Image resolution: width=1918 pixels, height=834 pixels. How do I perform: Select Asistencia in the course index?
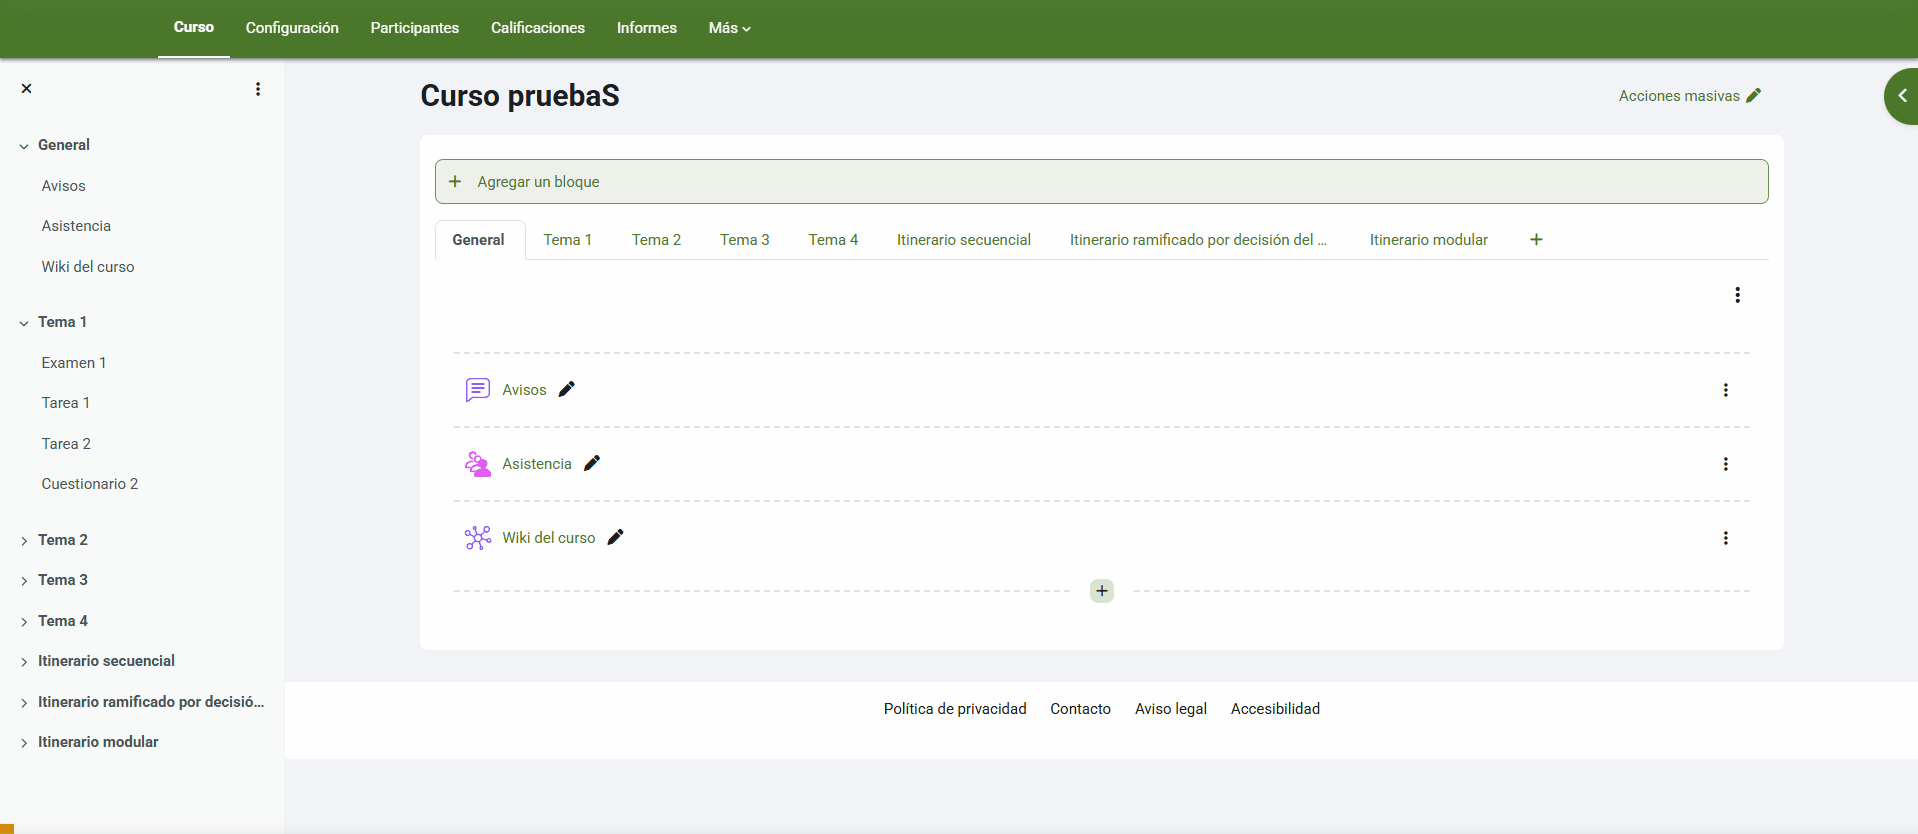pos(76,226)
